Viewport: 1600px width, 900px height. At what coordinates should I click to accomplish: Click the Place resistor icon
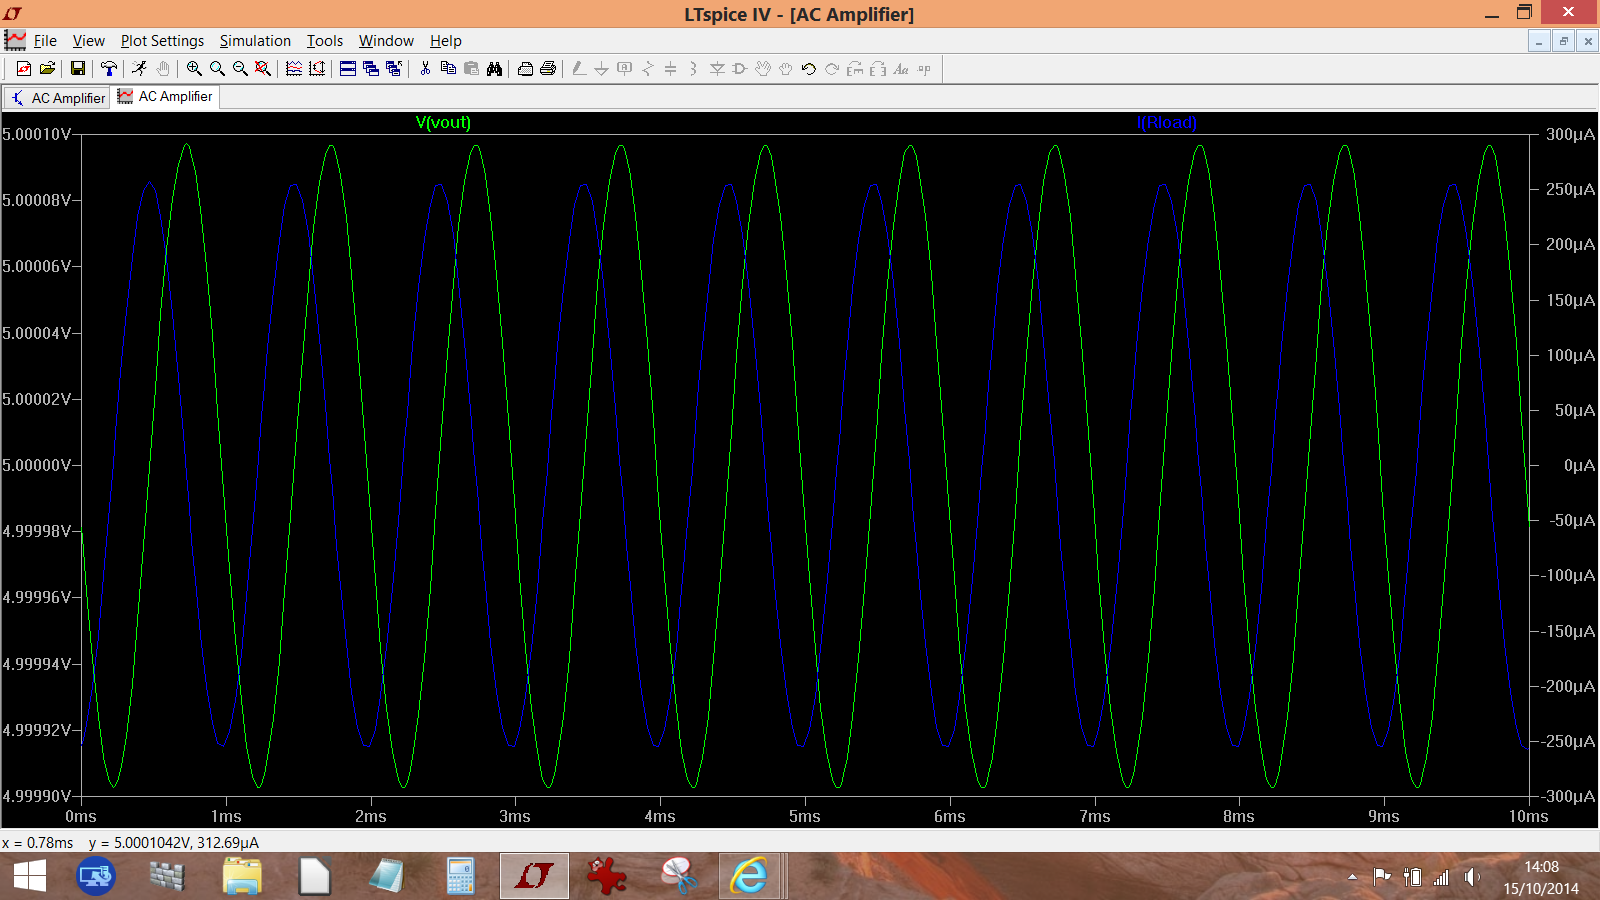[x=647, y=69]
